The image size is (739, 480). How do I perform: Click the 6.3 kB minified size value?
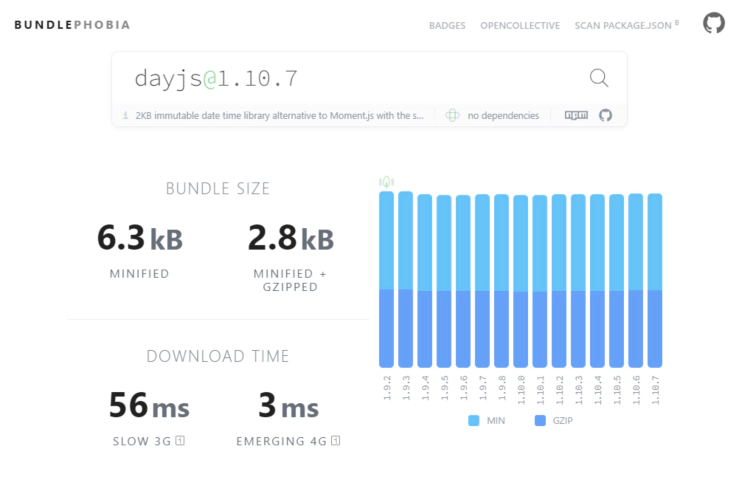click(x=140, y=238)
